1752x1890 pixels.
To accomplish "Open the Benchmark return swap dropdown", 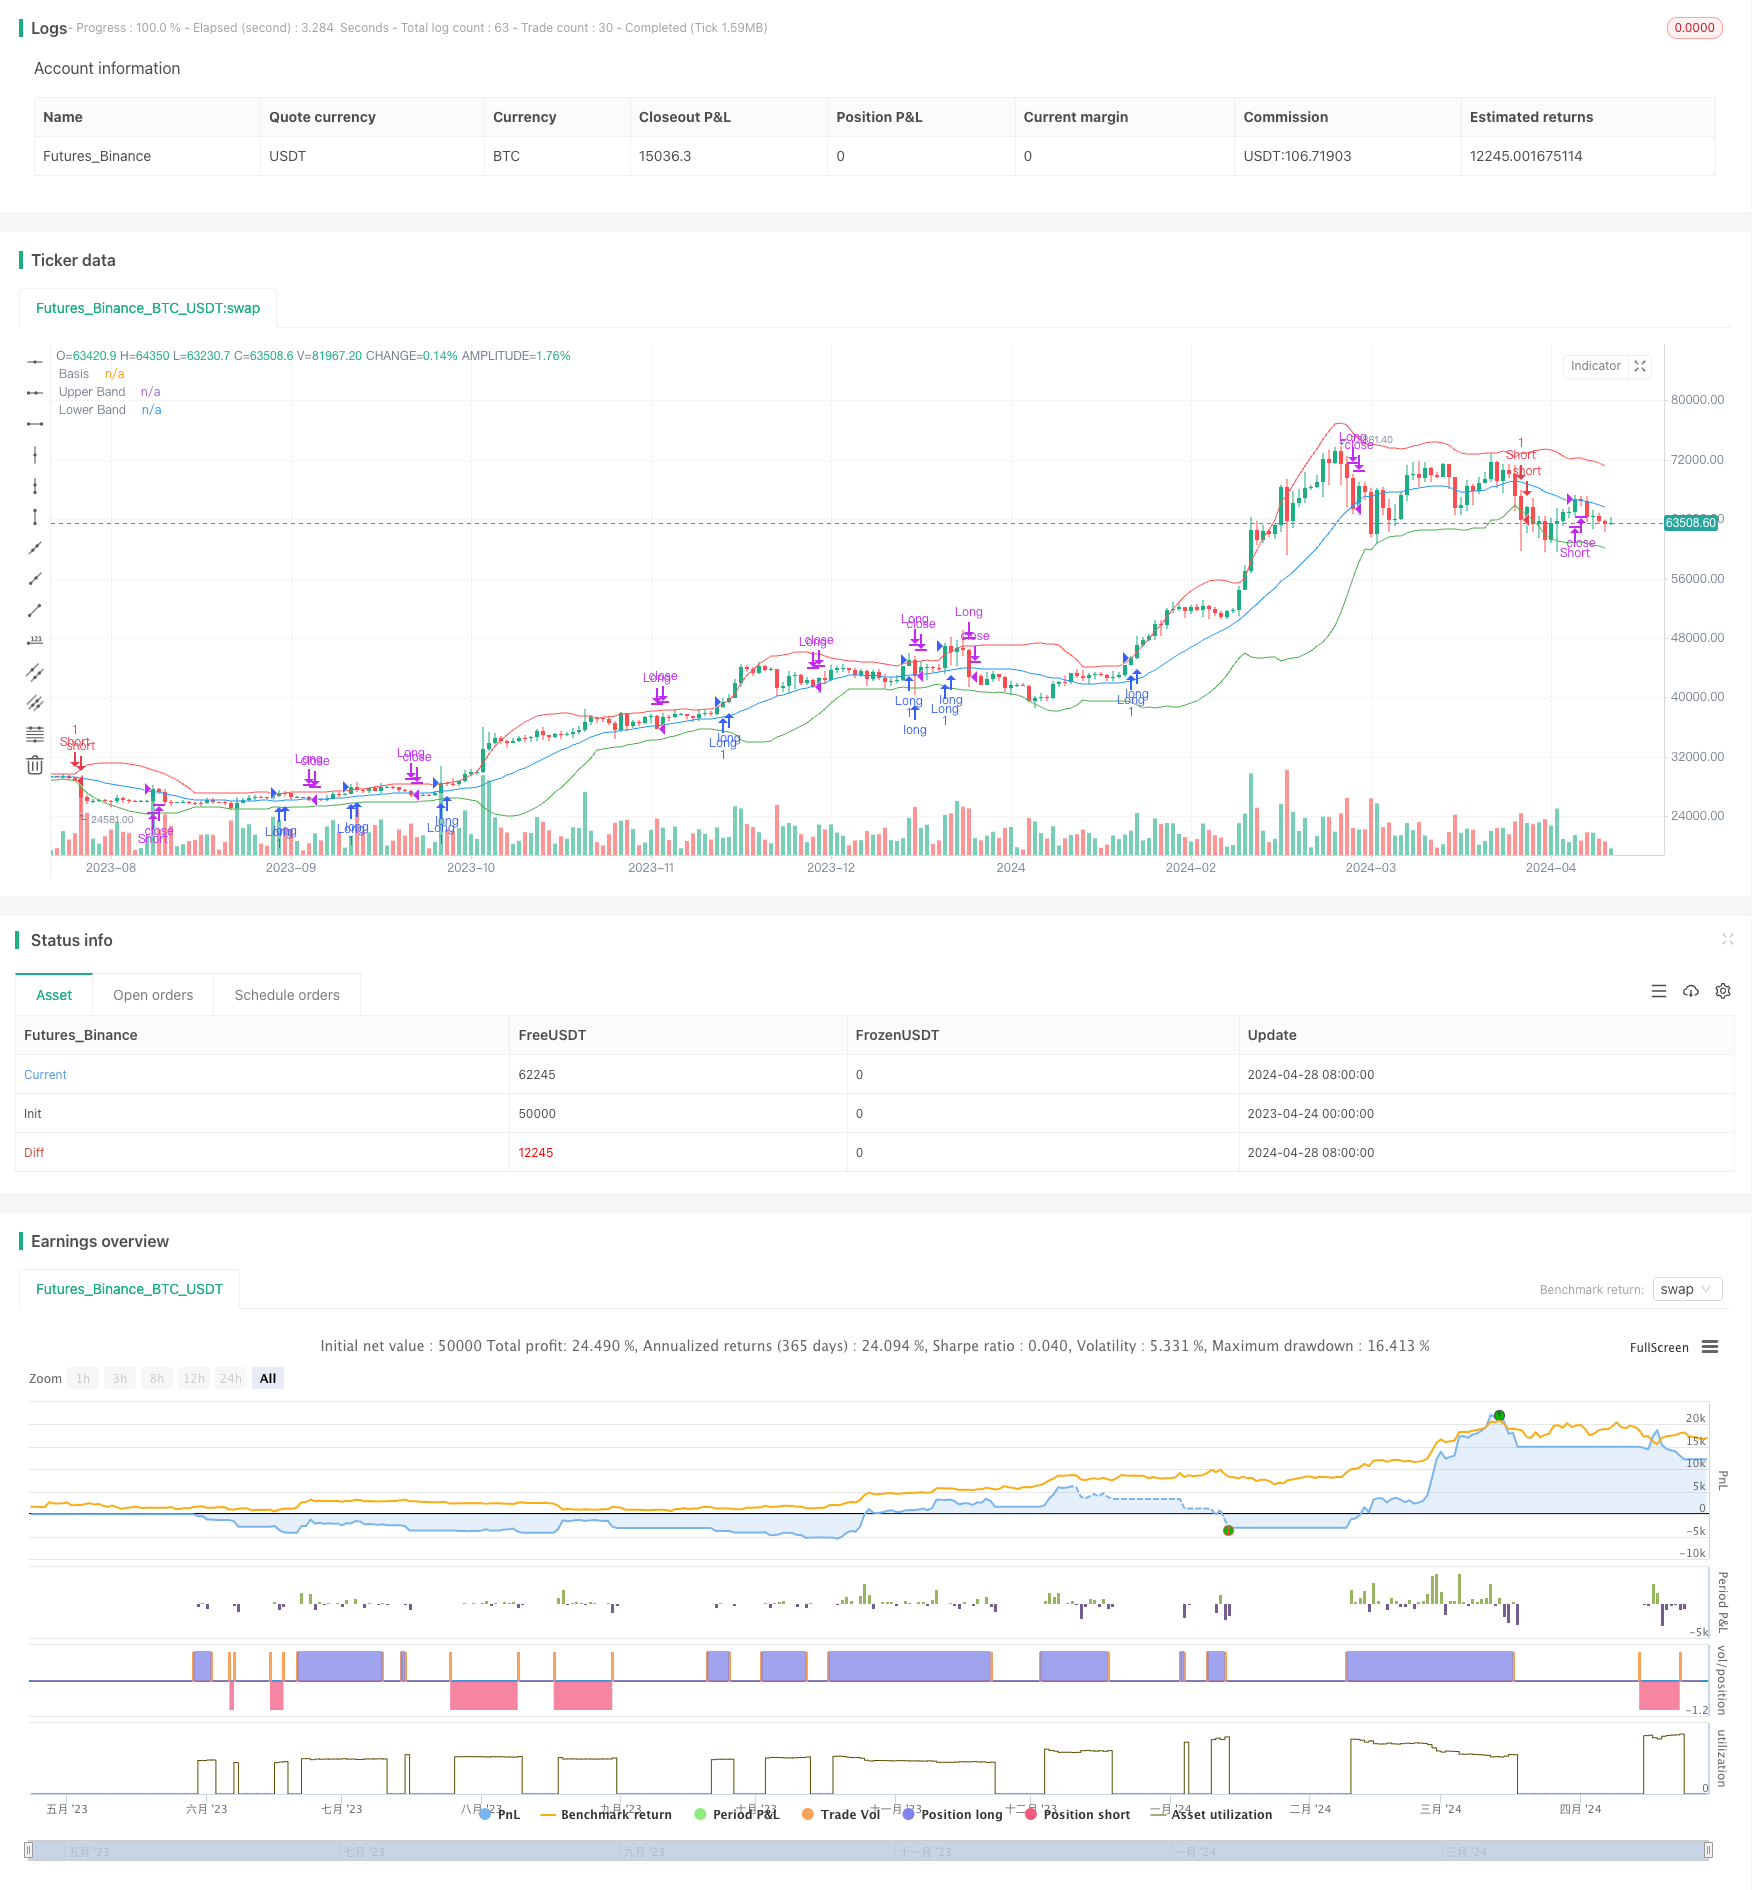I will pyautogui.click(x=1688, y=1289).
